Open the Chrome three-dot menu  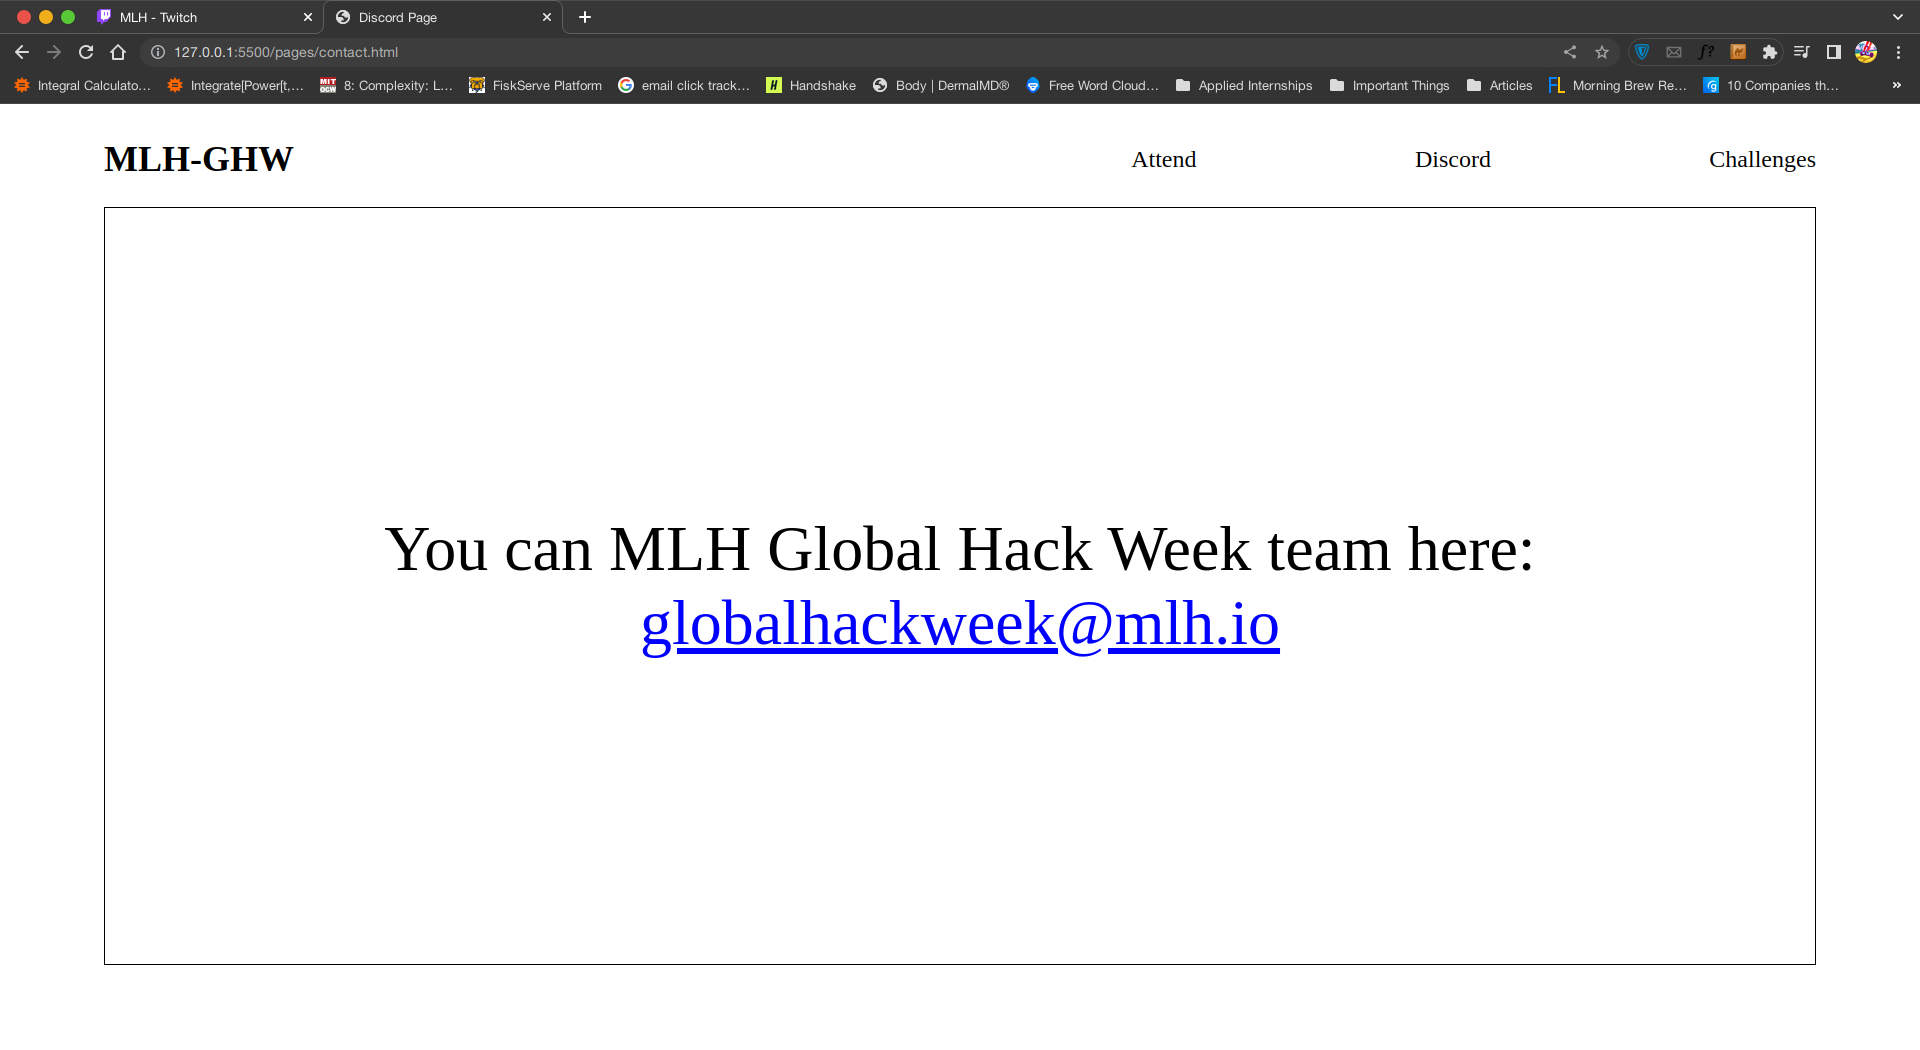click(1898, 52)
